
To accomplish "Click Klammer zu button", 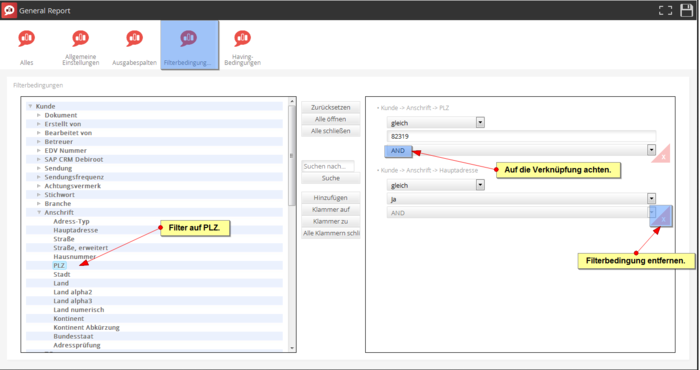I will tap(330, 221).
